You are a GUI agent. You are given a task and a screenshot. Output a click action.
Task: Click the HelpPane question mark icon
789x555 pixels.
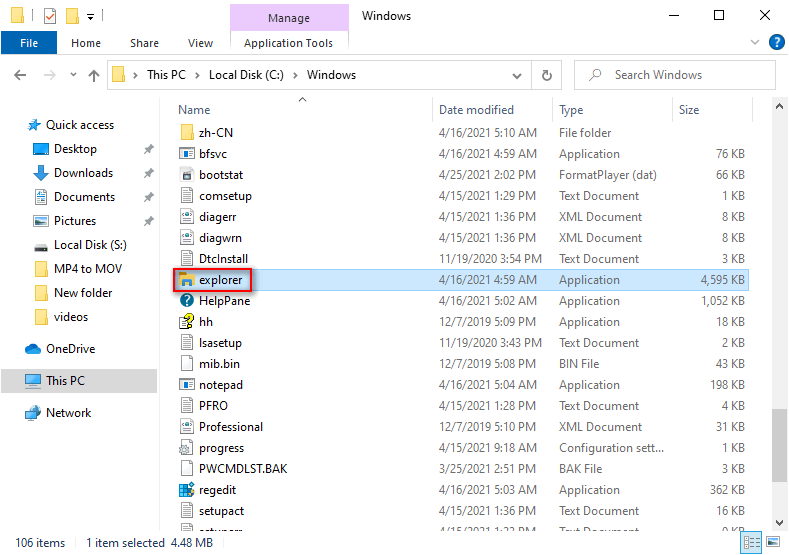[x=187, y=300]
